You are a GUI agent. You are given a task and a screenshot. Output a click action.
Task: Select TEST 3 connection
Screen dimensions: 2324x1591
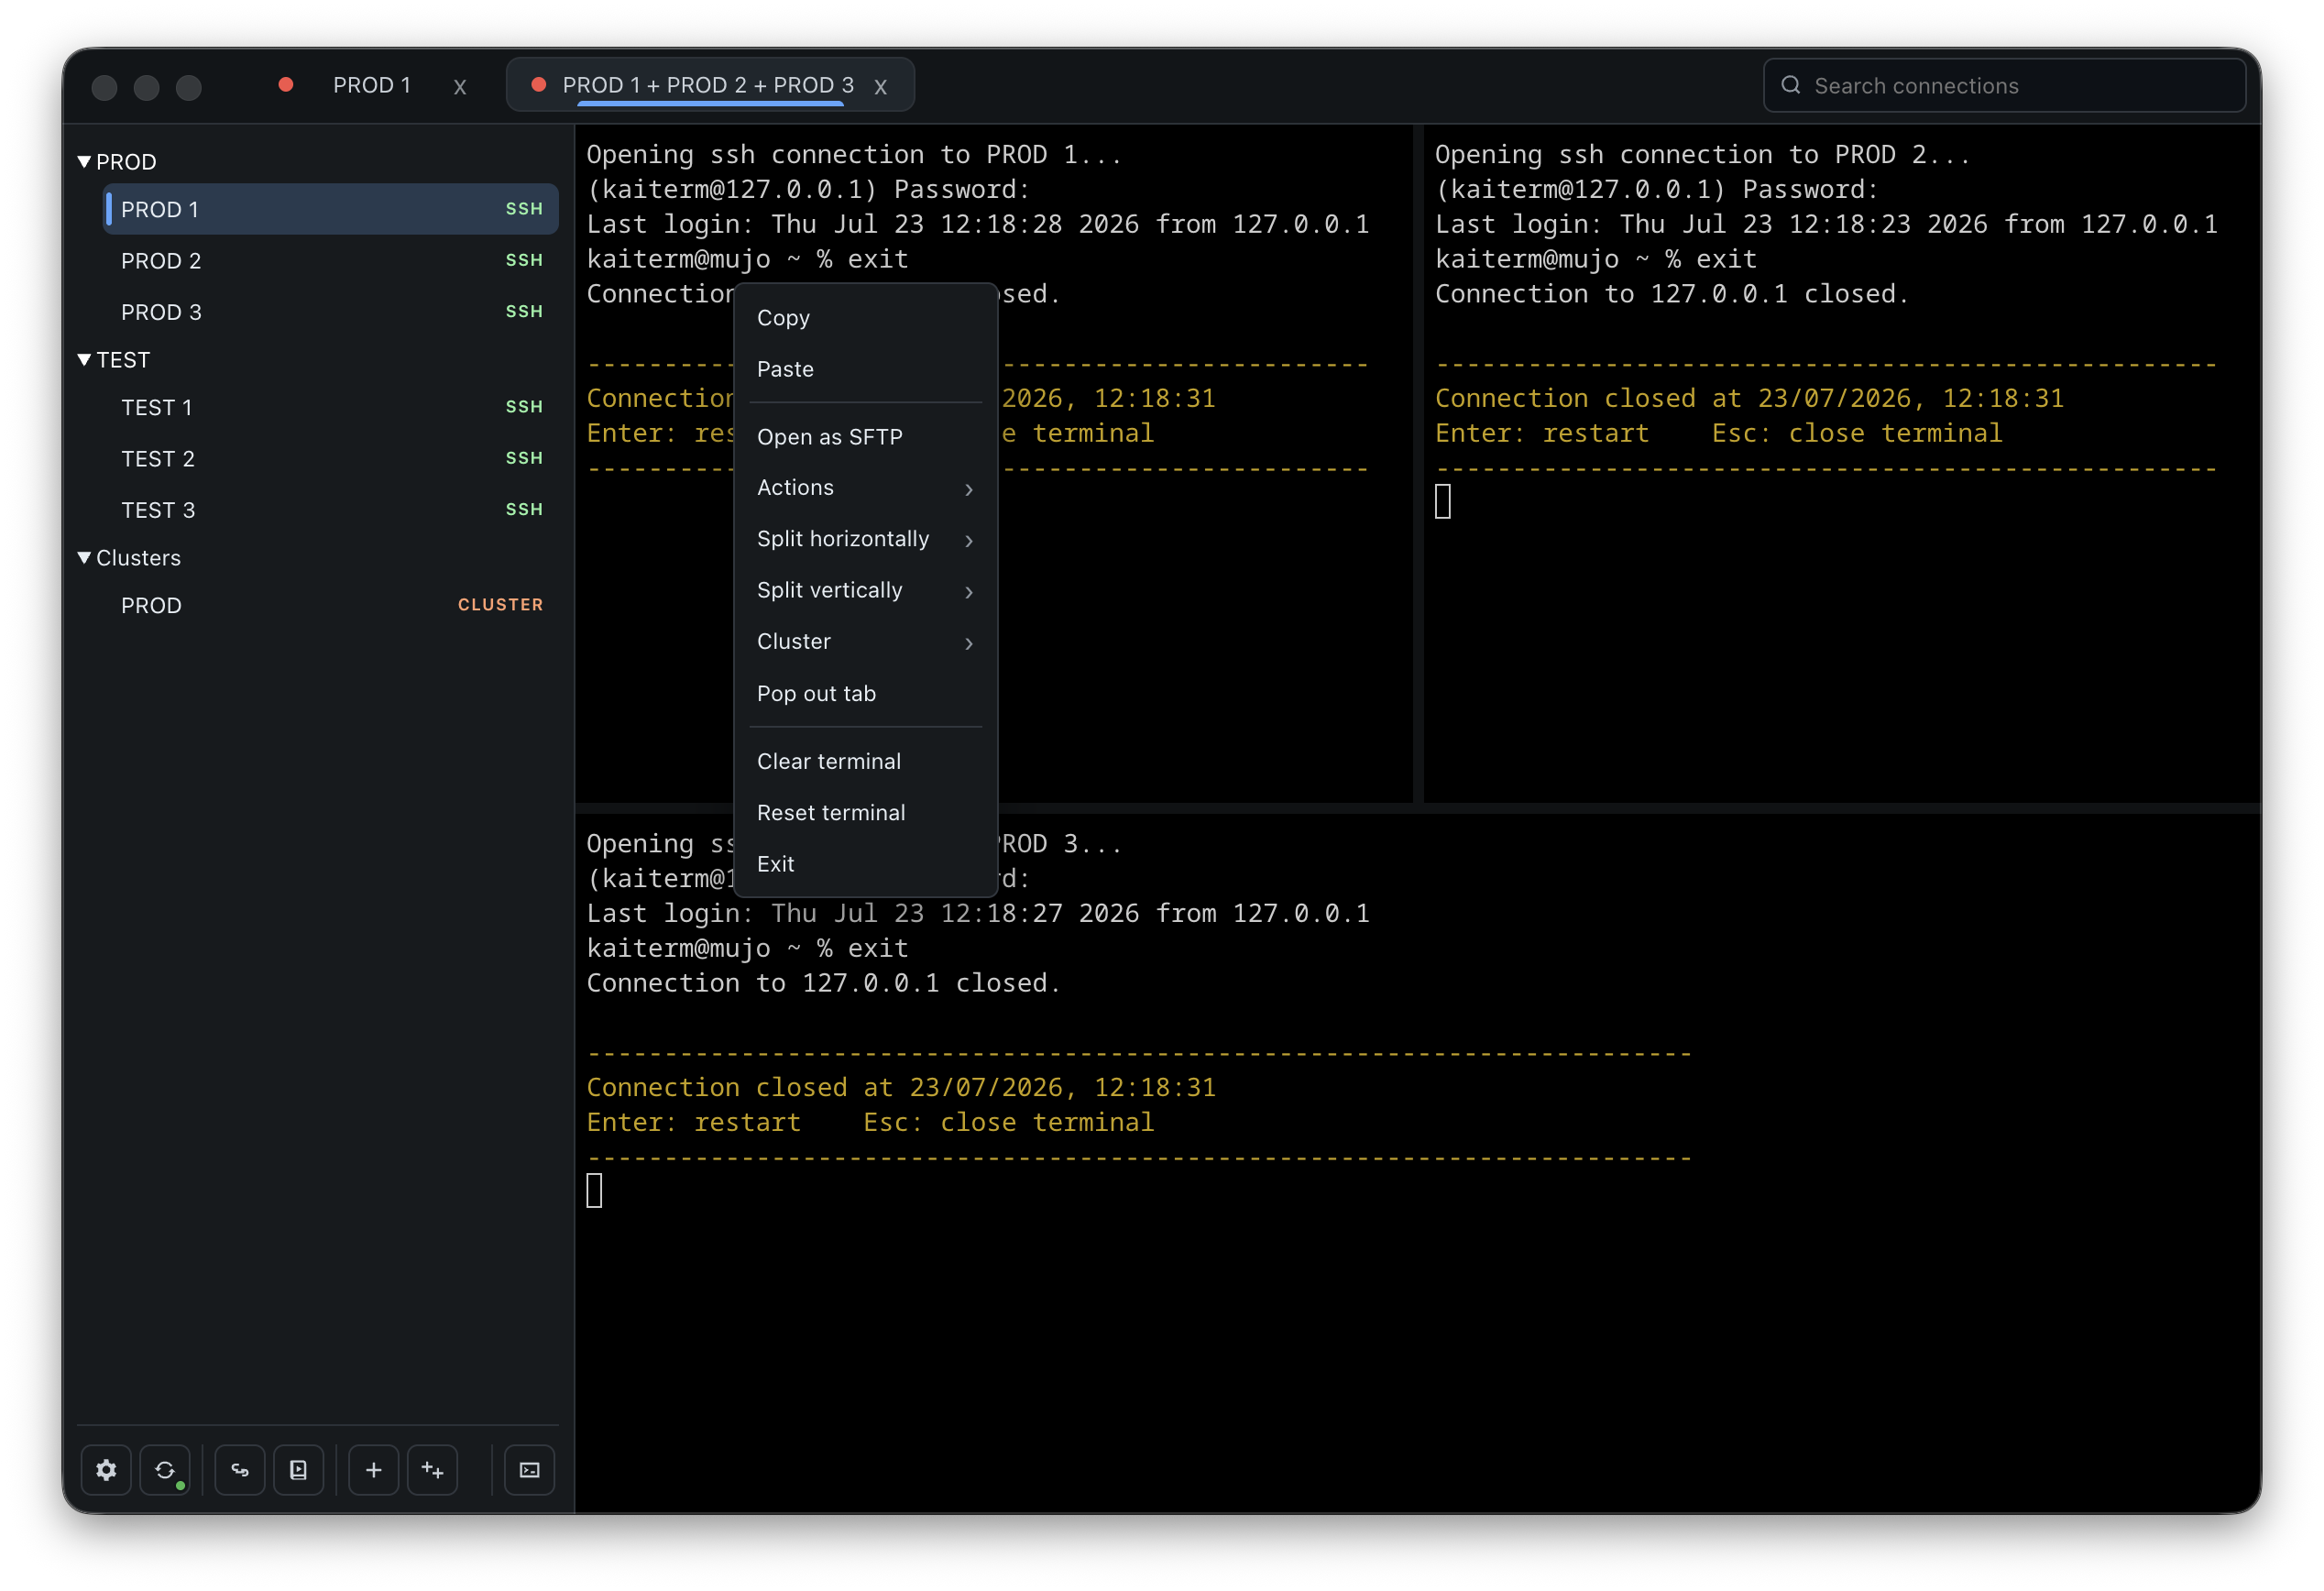[330, 510]
